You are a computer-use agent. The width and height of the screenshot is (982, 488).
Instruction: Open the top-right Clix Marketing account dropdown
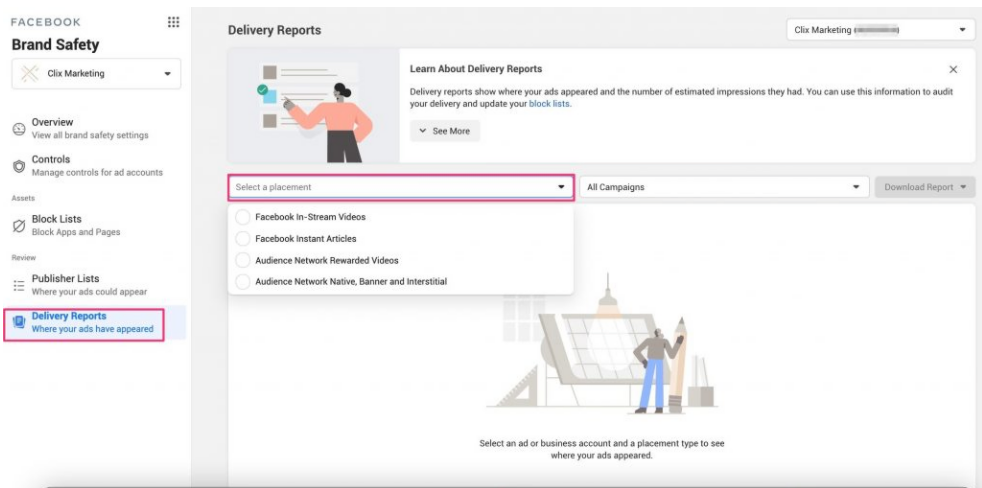tap(881, 30)
